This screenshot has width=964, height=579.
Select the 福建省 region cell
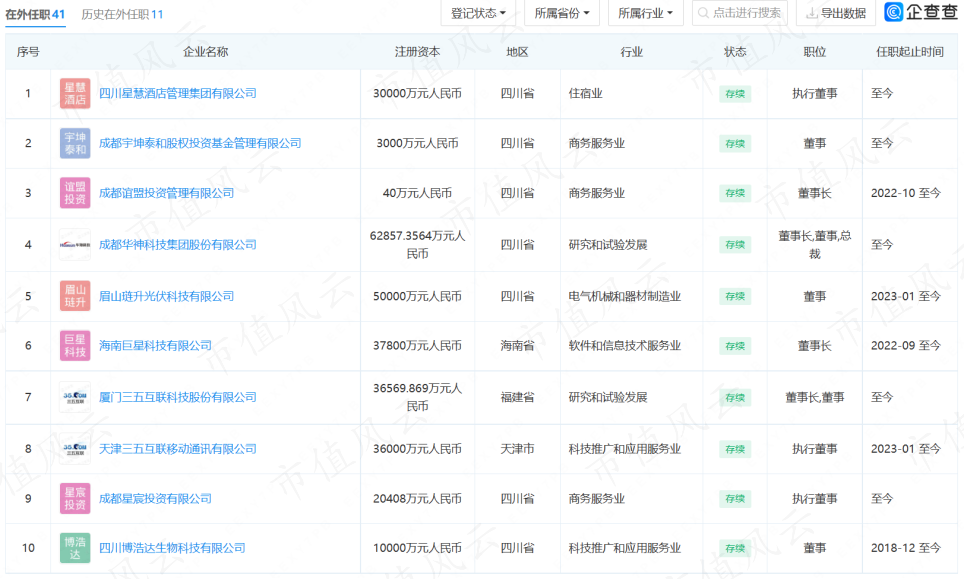[x=517, y=397]
